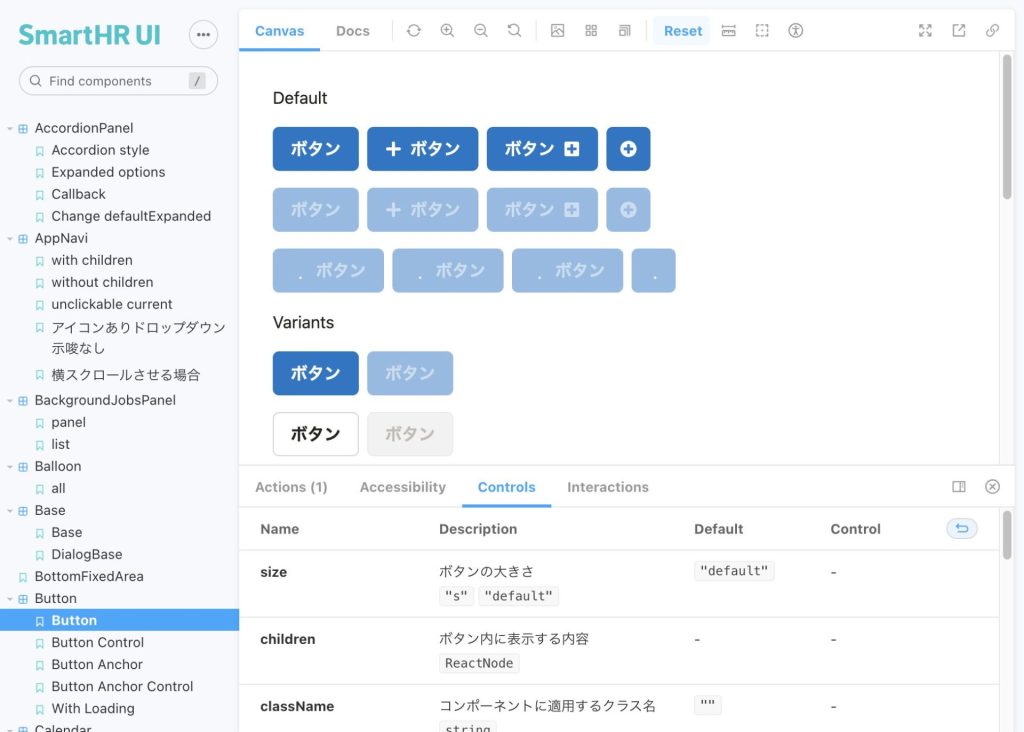Apply the vision simulator accessibility filter
Screen dimensions: 1024x732
(795, 30)
